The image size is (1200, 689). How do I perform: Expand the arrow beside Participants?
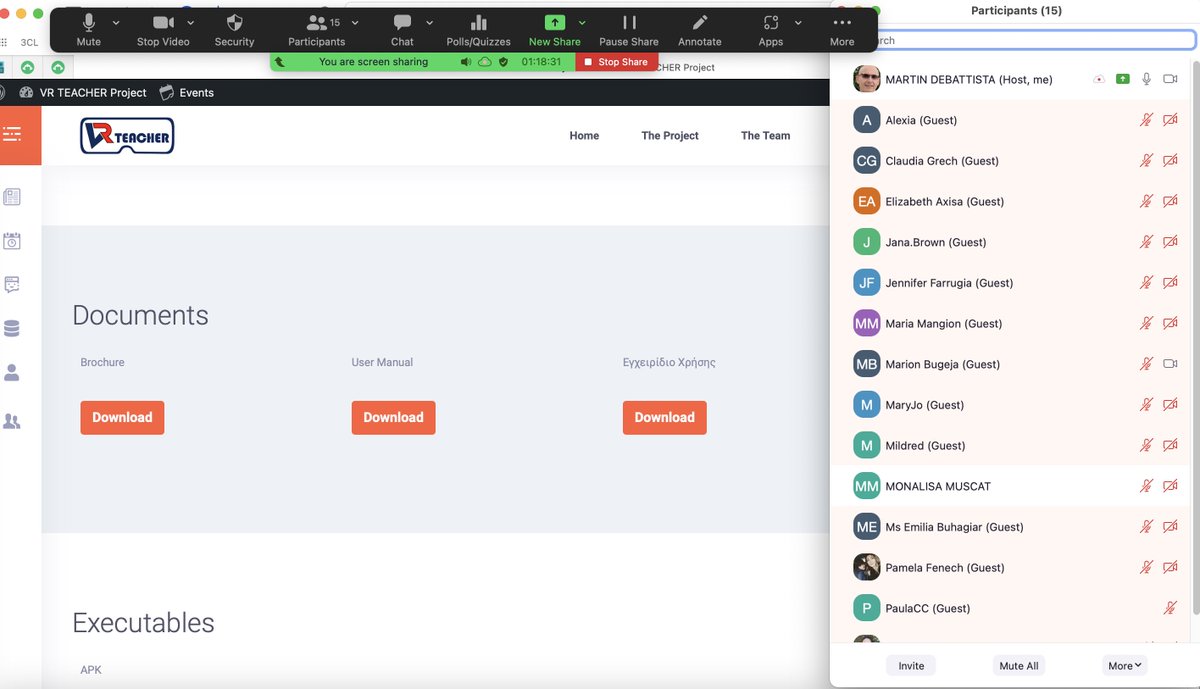click(355, 22)
